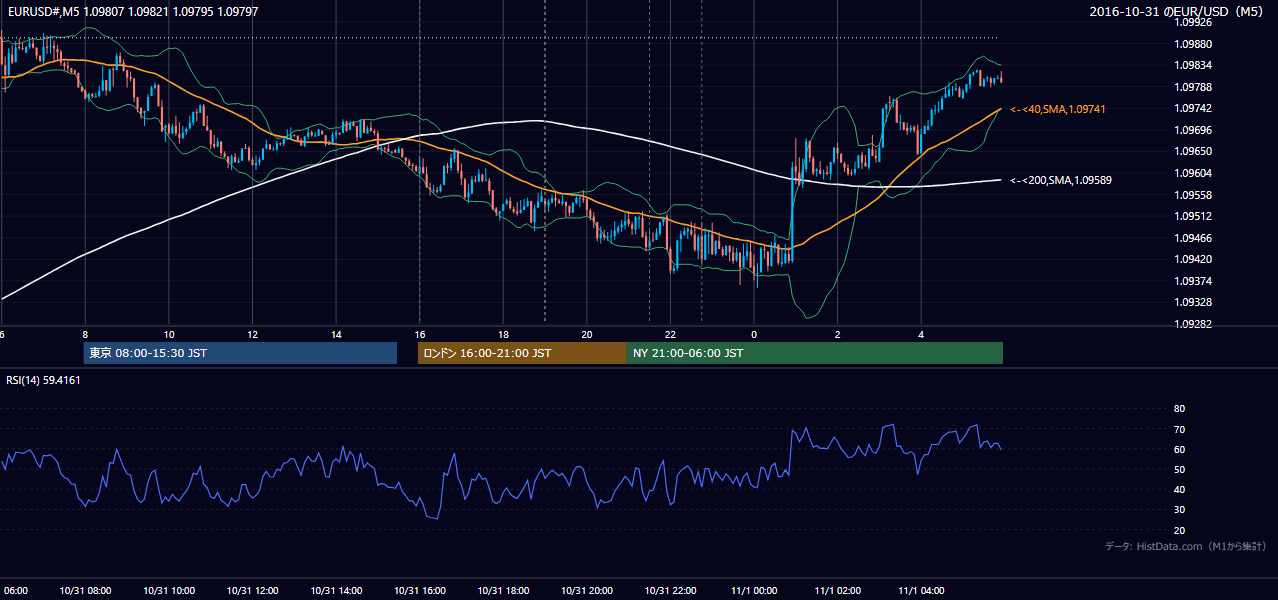Click price level 1.09604 on the axis

coord(1193,173)
